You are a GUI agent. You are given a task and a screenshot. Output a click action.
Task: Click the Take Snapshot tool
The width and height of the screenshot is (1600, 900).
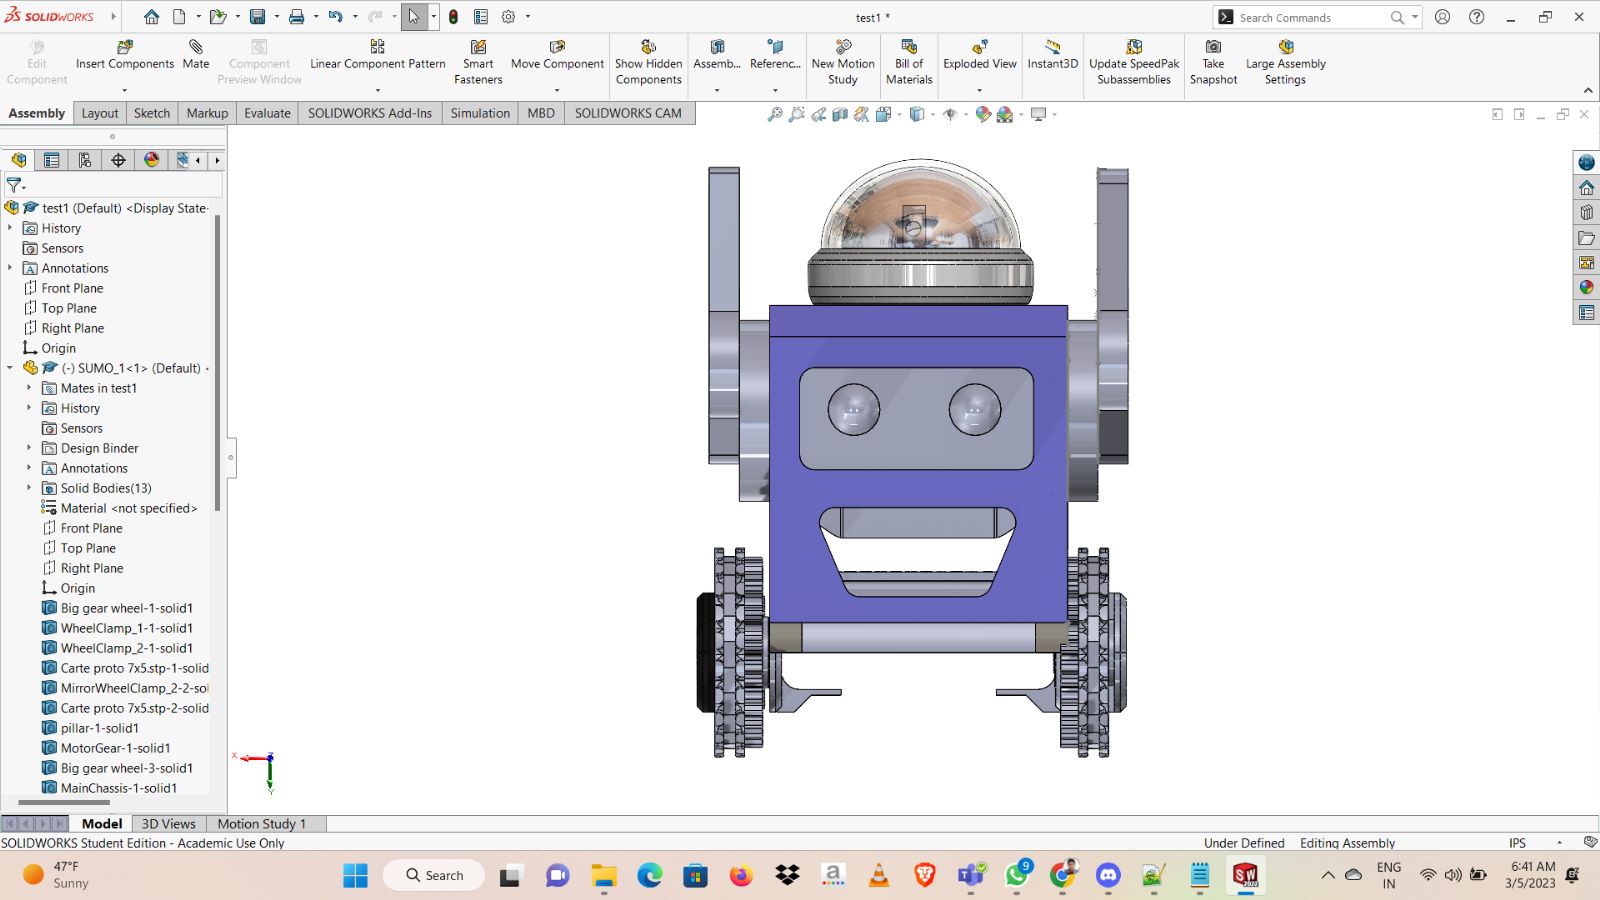click(x=1213, y=62)
